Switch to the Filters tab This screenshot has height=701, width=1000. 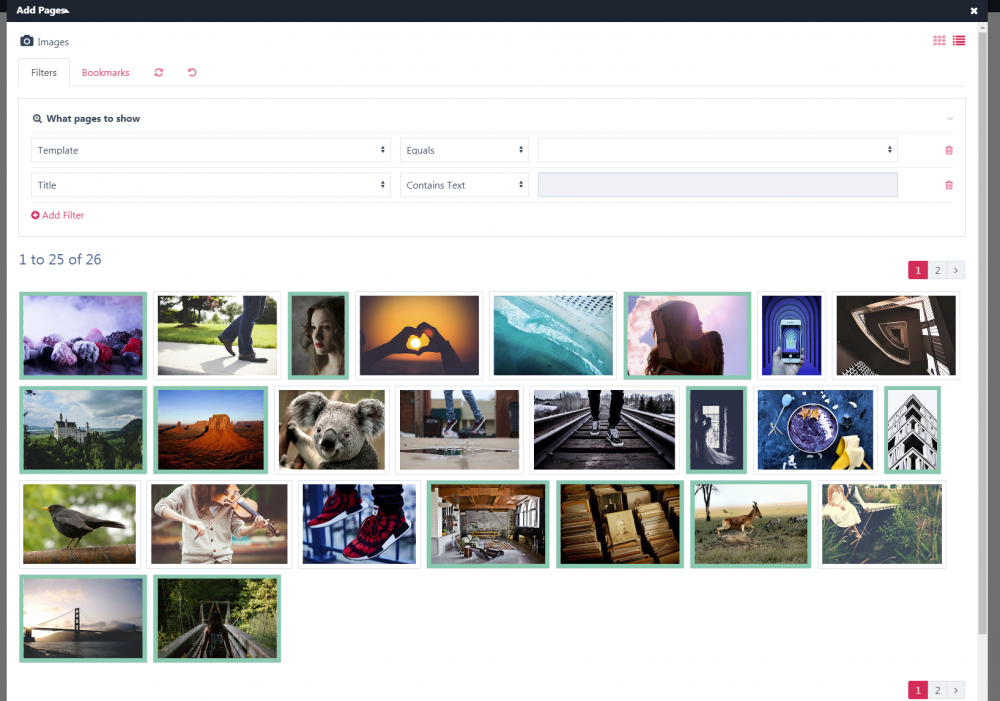(43, 72)
